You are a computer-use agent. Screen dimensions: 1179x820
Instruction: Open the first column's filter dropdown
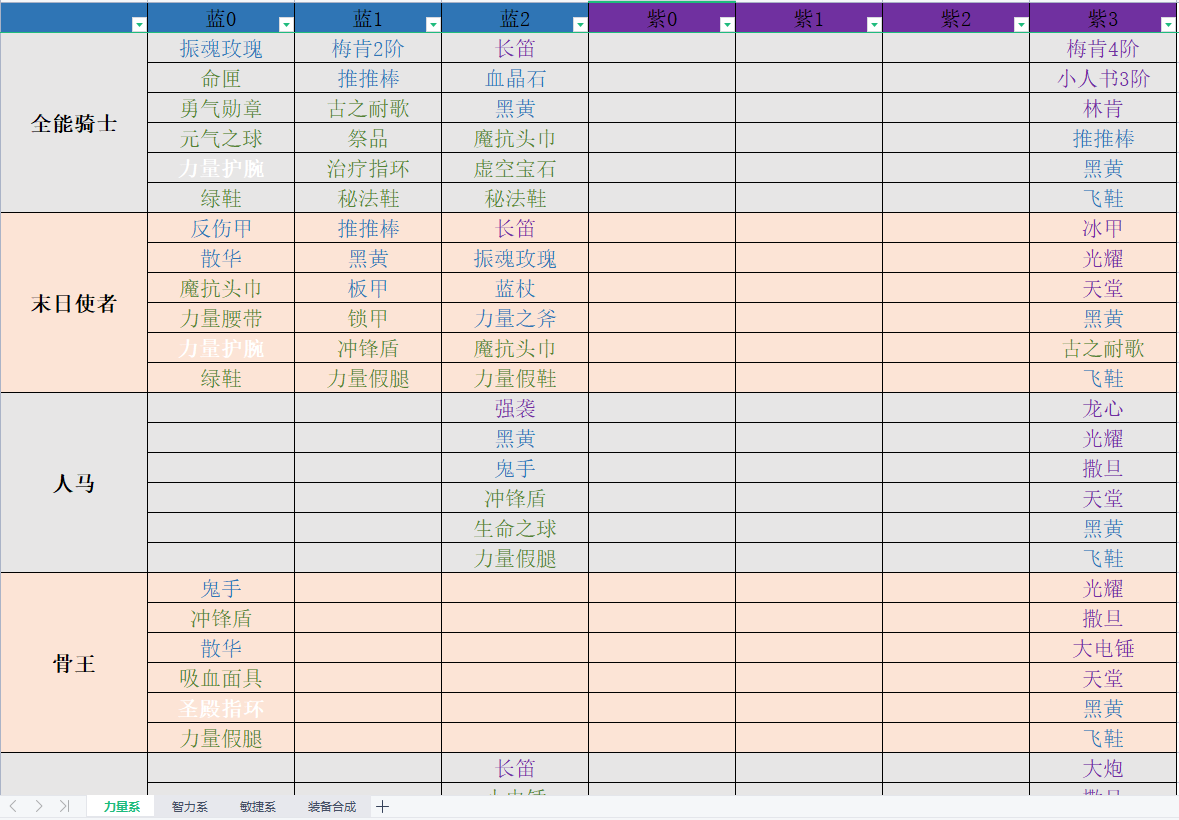pos(139,24)
